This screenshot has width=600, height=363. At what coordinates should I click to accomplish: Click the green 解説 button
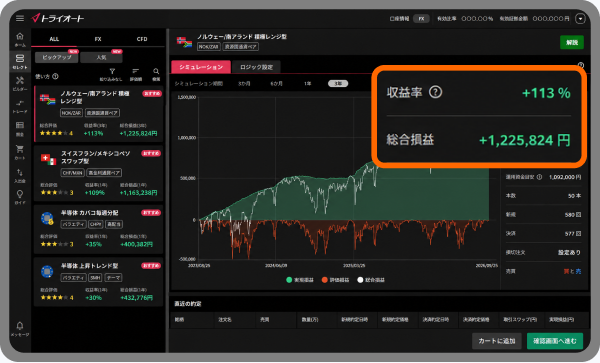pos(572,42)
